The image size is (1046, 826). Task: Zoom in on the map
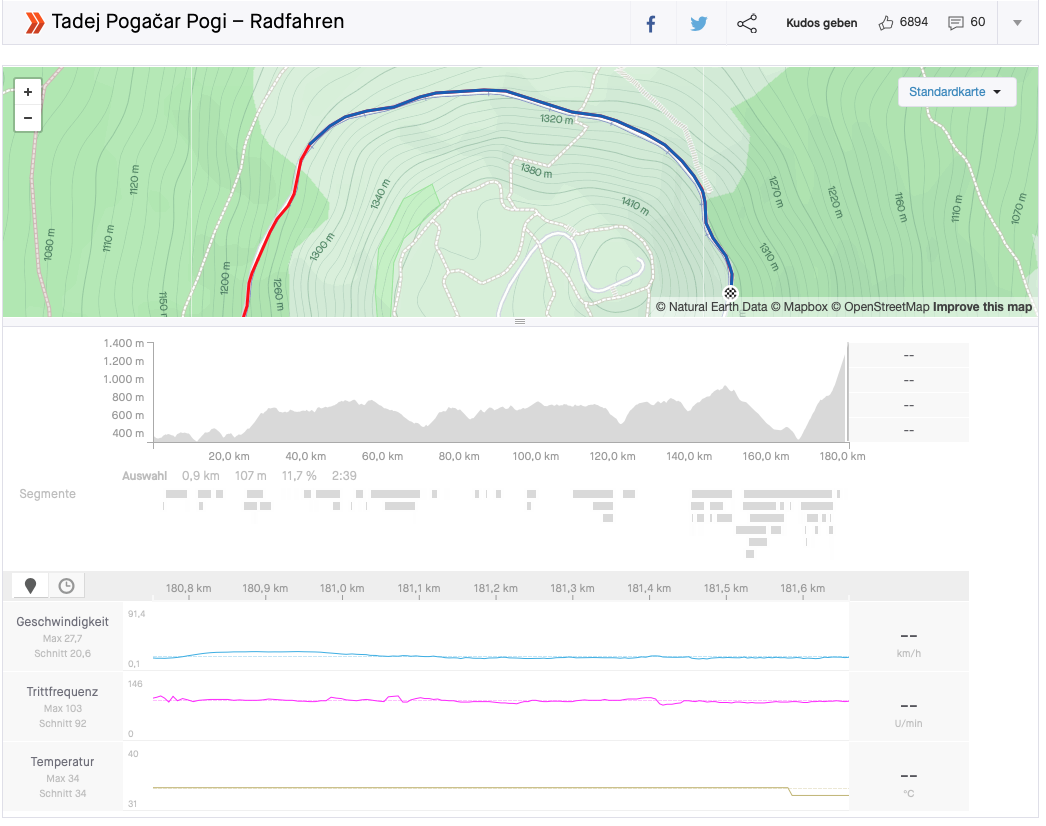[28, 92]
